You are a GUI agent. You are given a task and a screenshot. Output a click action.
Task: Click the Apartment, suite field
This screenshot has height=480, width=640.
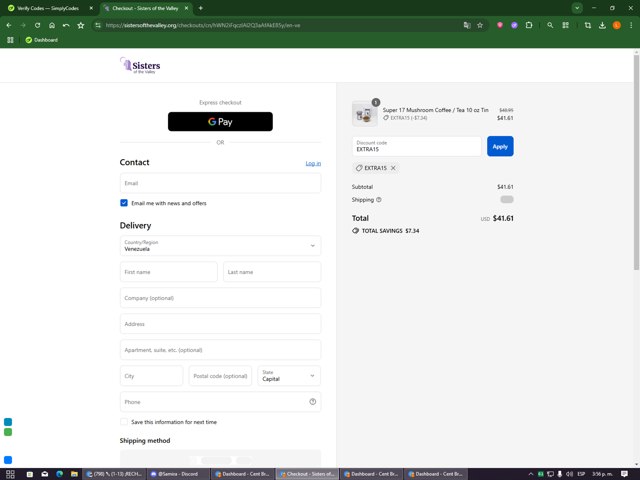[220, 350]
